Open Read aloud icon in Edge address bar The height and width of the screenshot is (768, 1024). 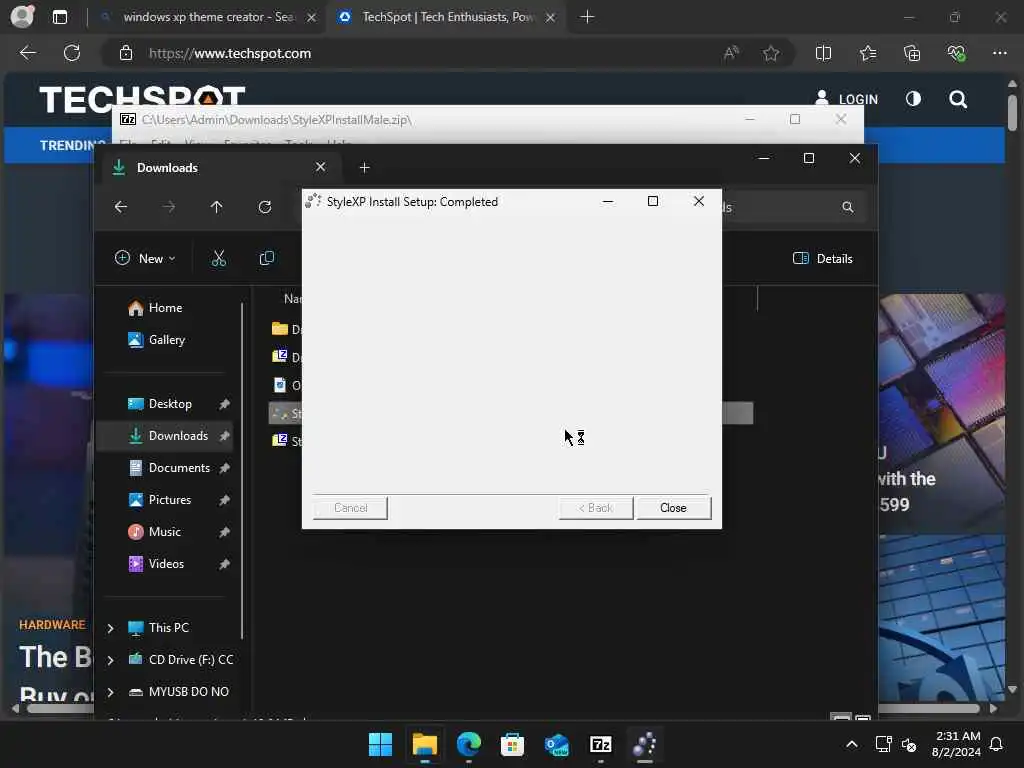click(x=731, y=53)
